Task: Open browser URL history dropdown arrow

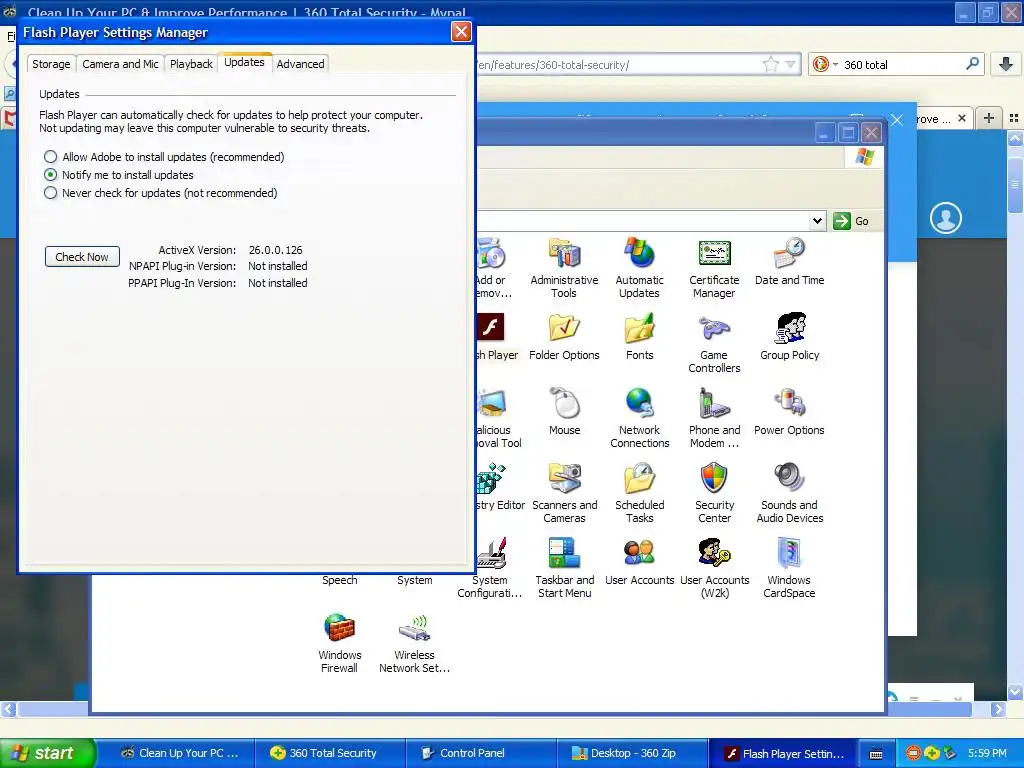Action: 791,65
